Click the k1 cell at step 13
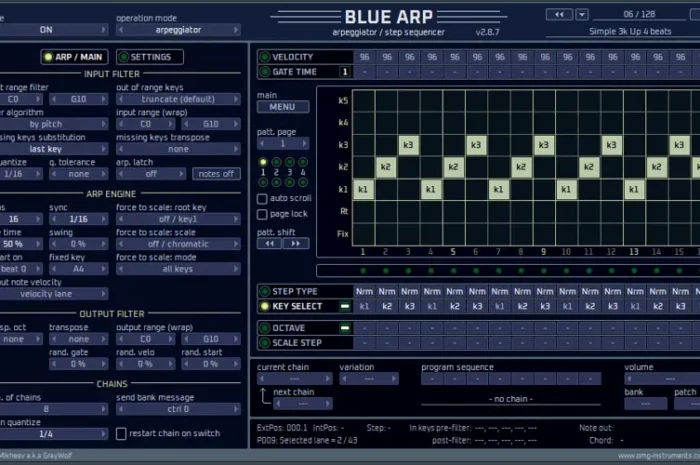 [x=634, y=189]
